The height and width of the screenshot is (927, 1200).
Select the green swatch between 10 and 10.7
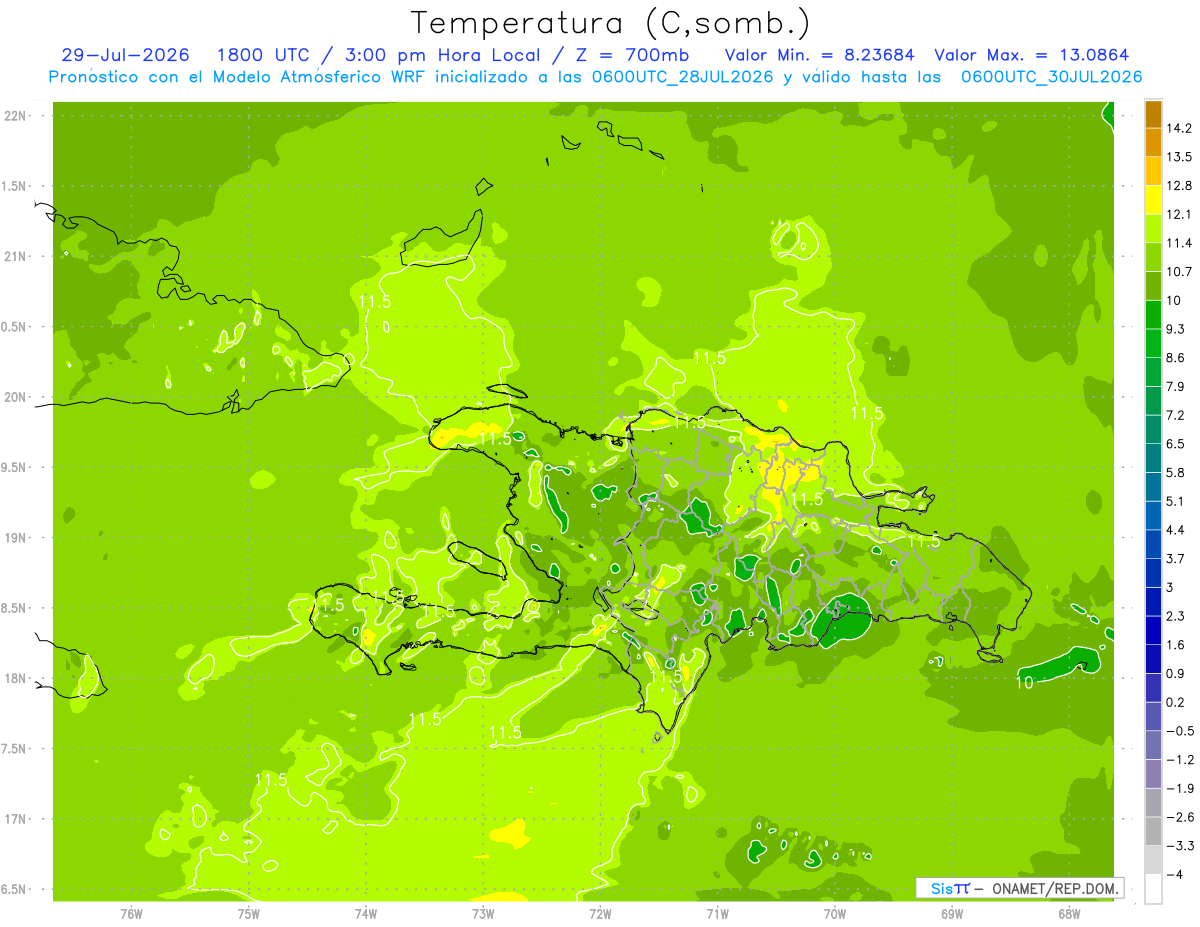coord(1153,286)
